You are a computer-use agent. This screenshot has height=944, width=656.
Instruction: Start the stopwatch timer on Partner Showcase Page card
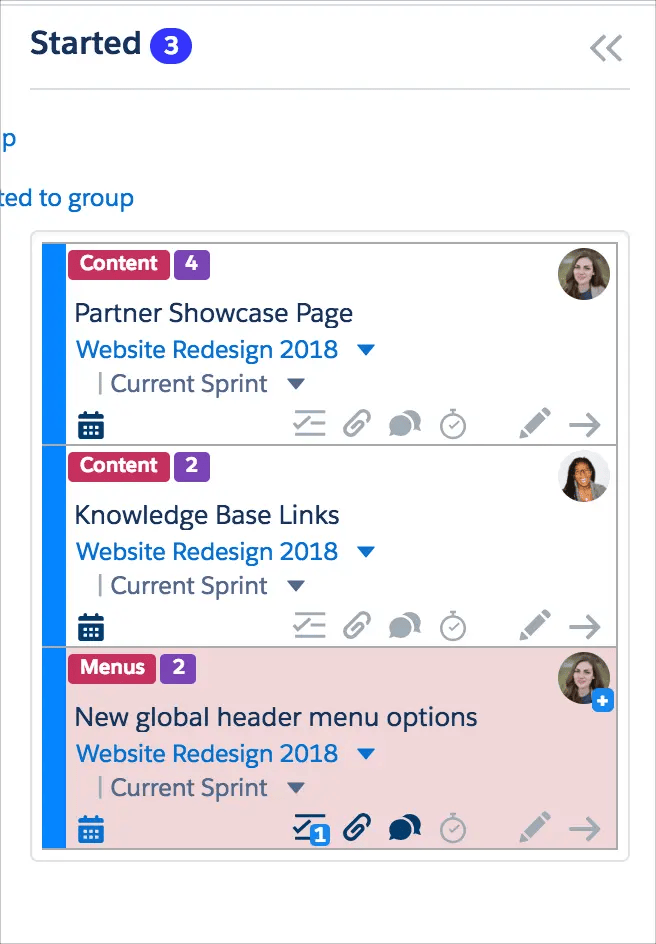click(x=453, y=423)
